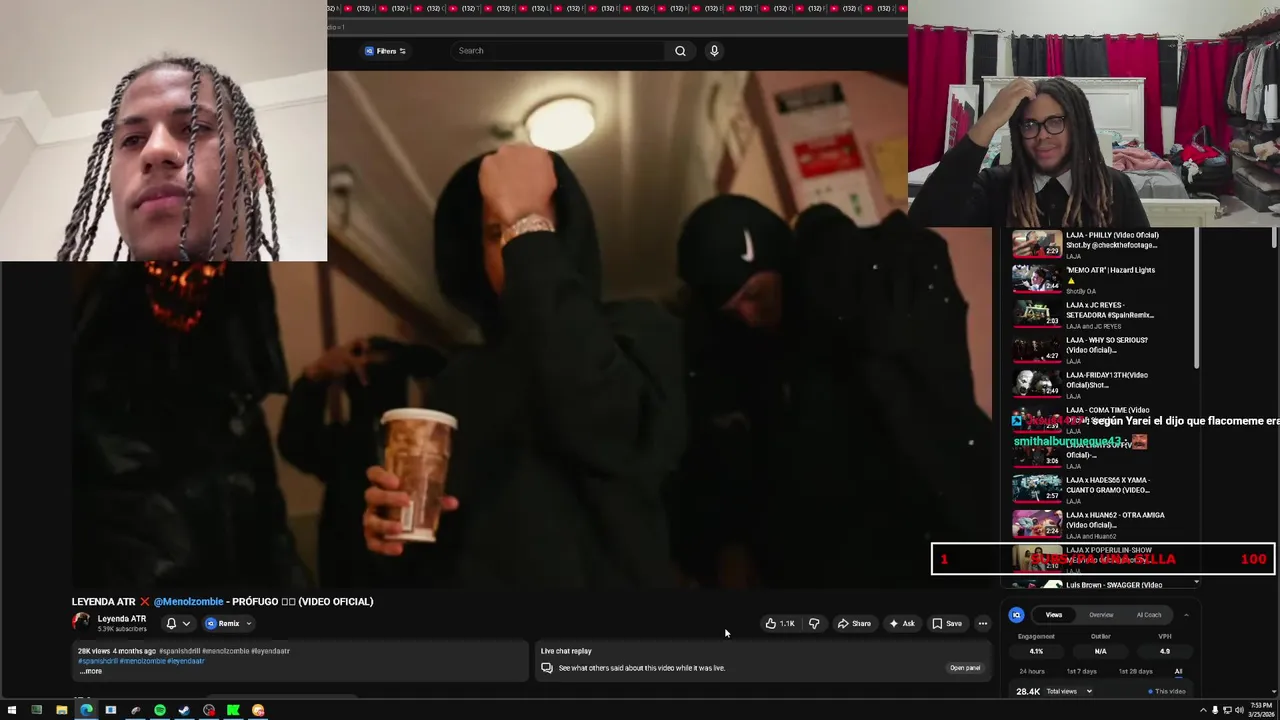Switch to the AI Coach tab
Screen dimensions: 1280x720
point(1149,615)
